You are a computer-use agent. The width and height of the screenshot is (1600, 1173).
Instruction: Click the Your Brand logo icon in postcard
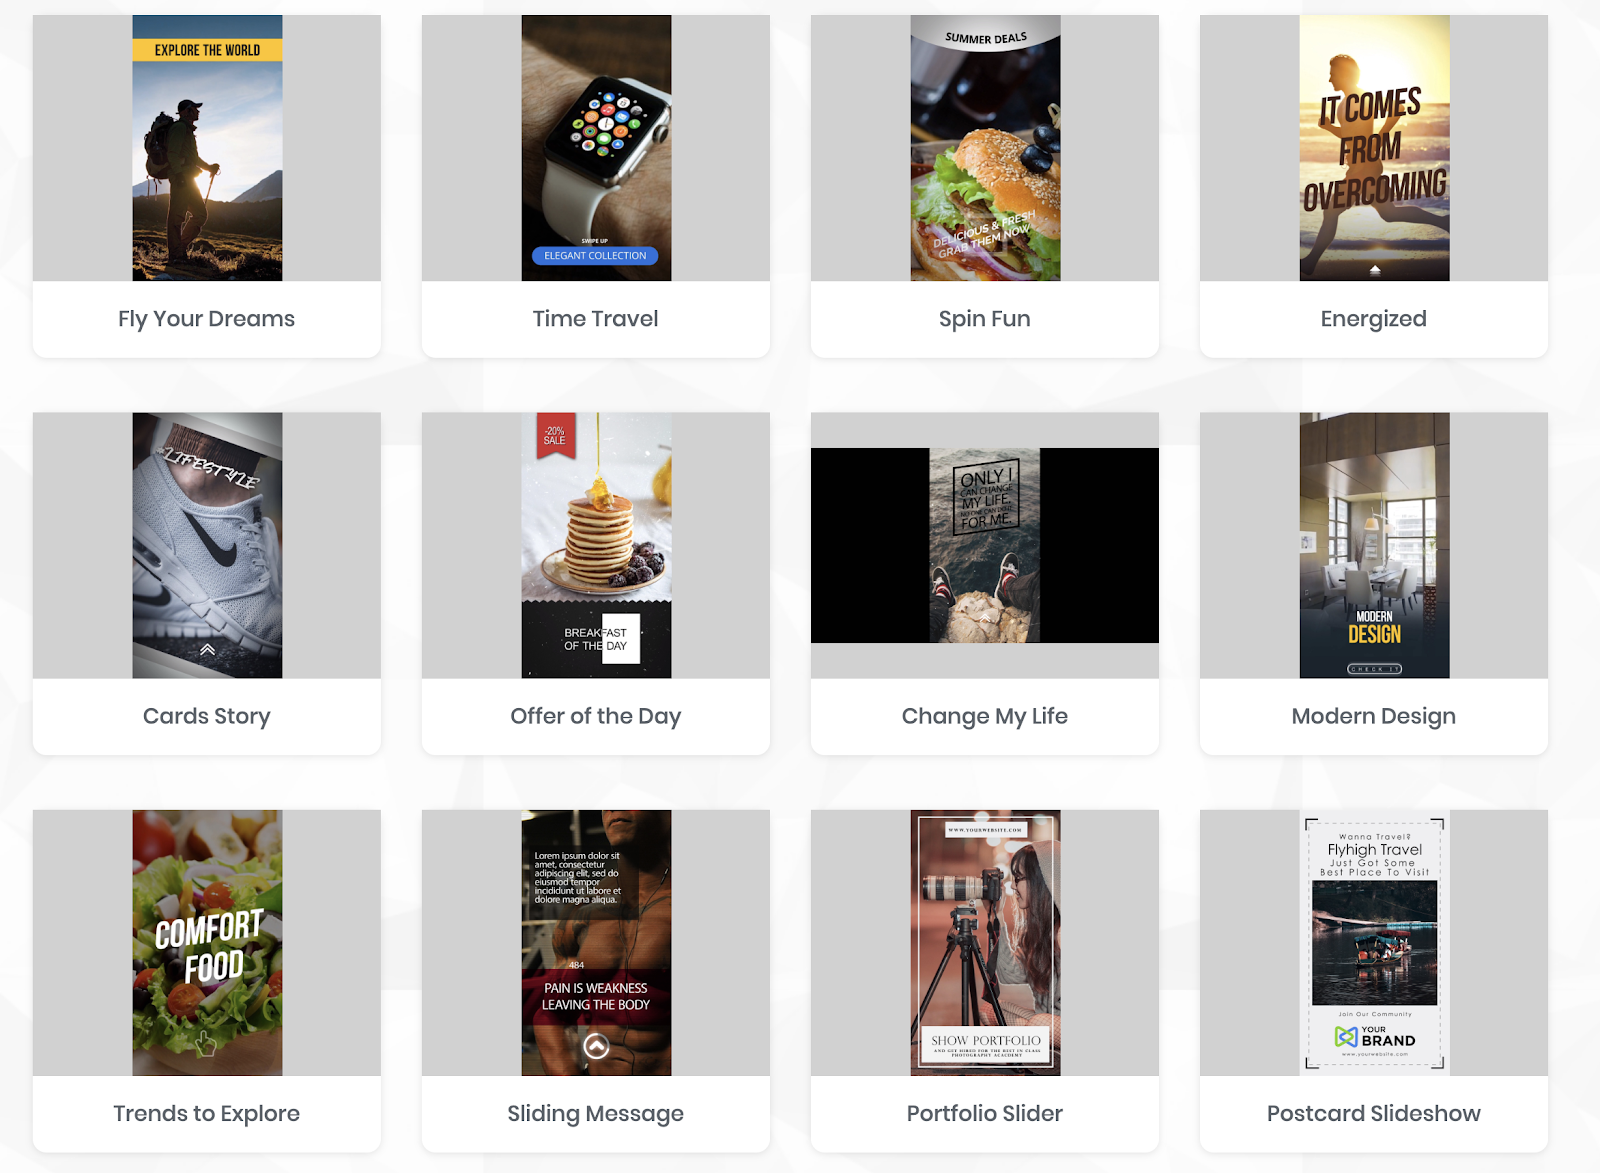[x=1346, y=1036]
